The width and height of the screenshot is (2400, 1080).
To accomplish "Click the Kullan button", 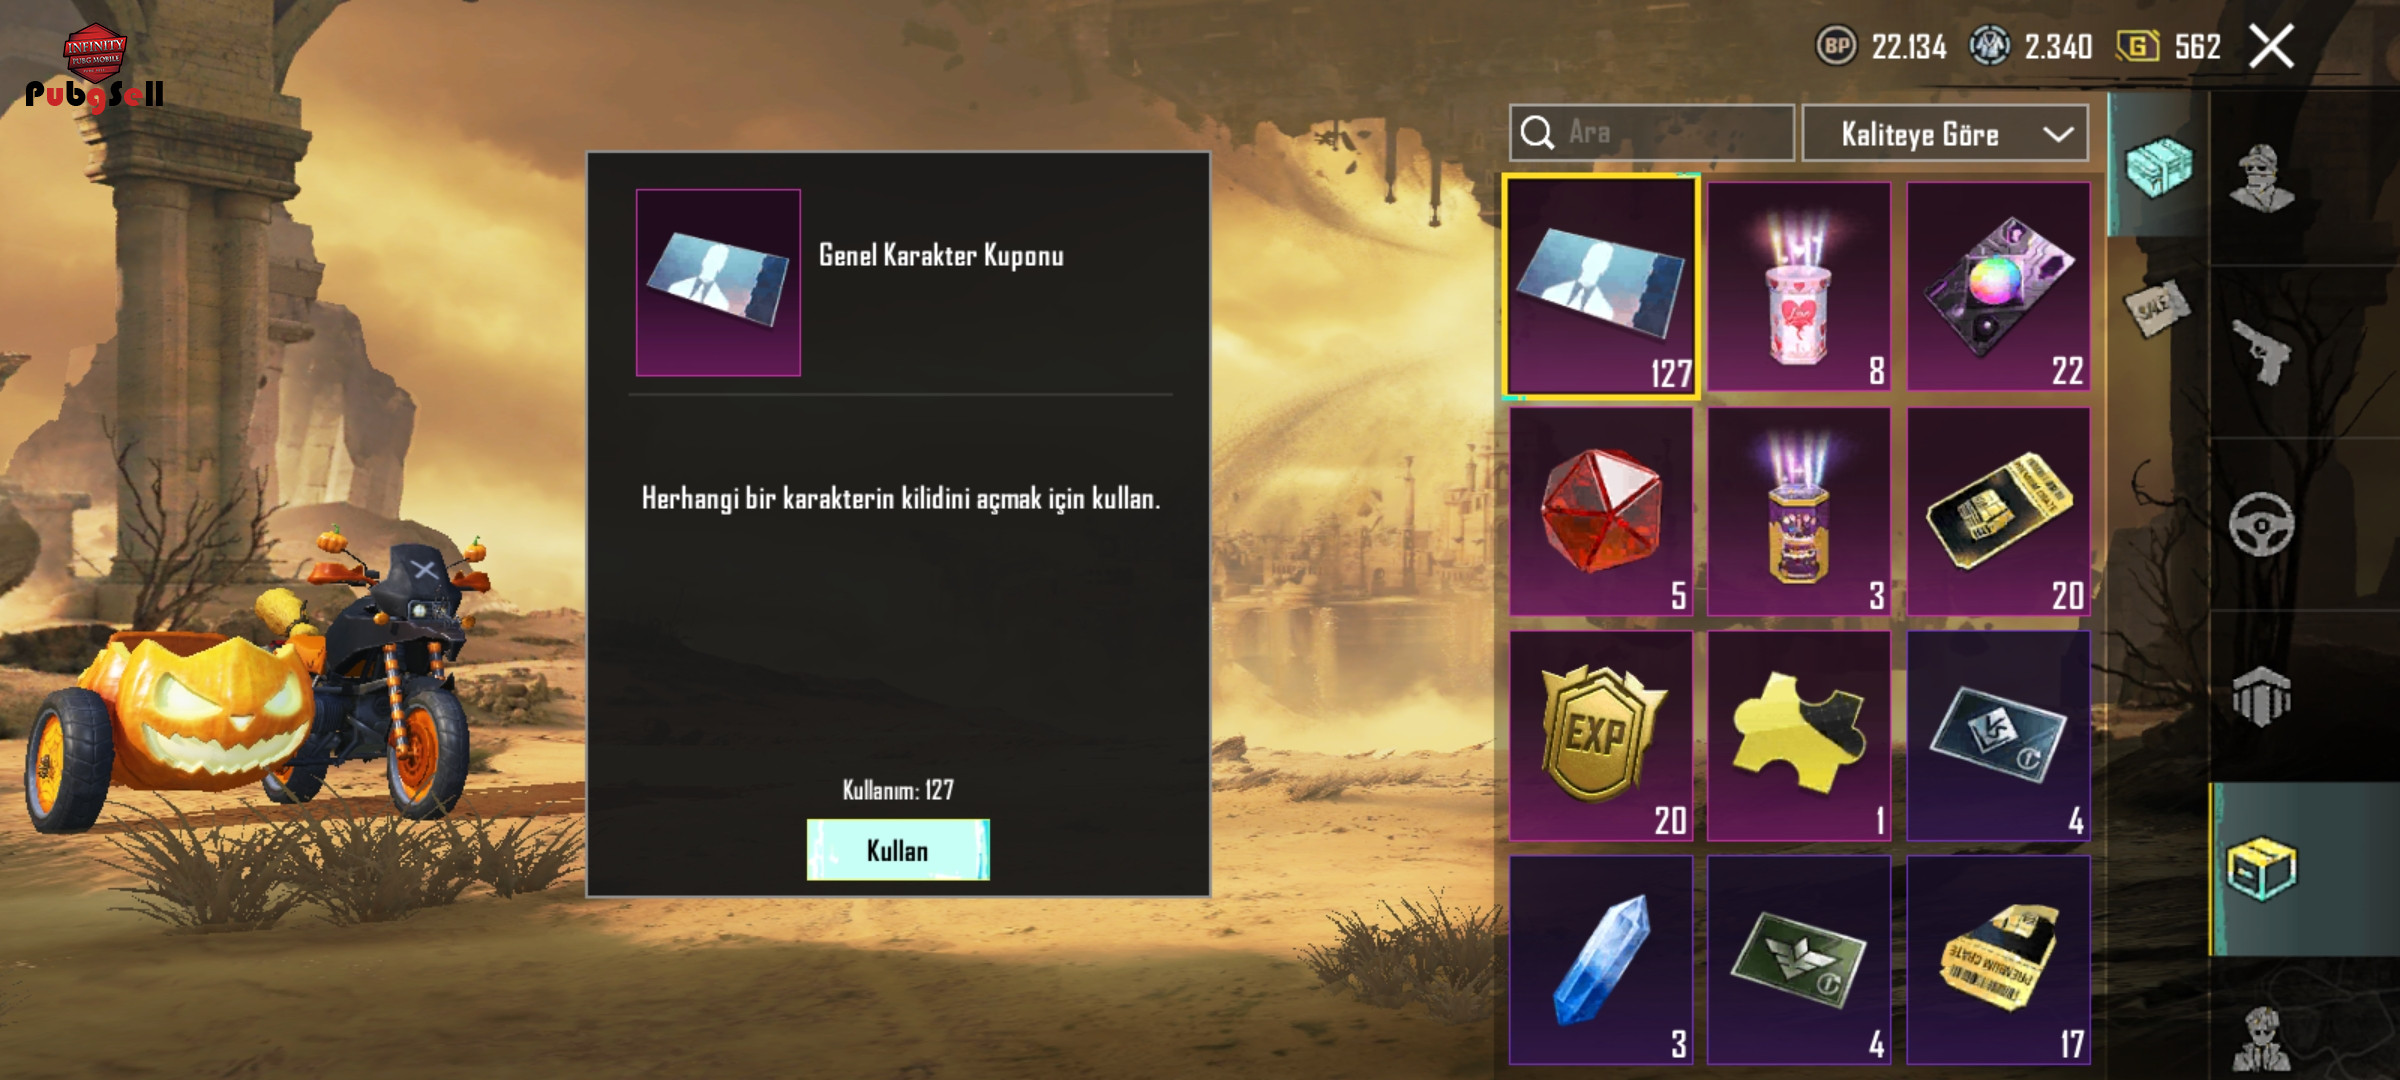I will point(898,850).
